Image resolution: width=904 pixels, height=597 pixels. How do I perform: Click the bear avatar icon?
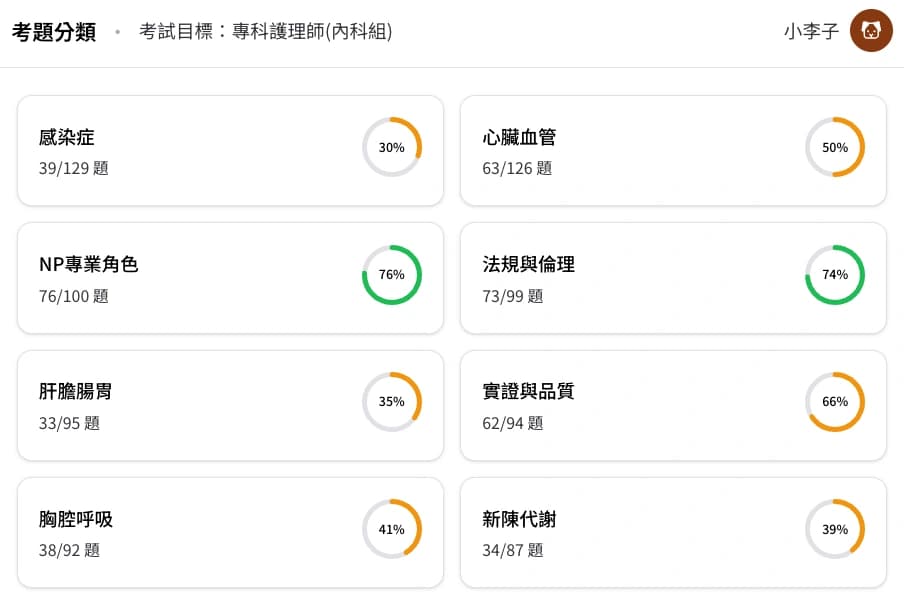tap(871, 31)
